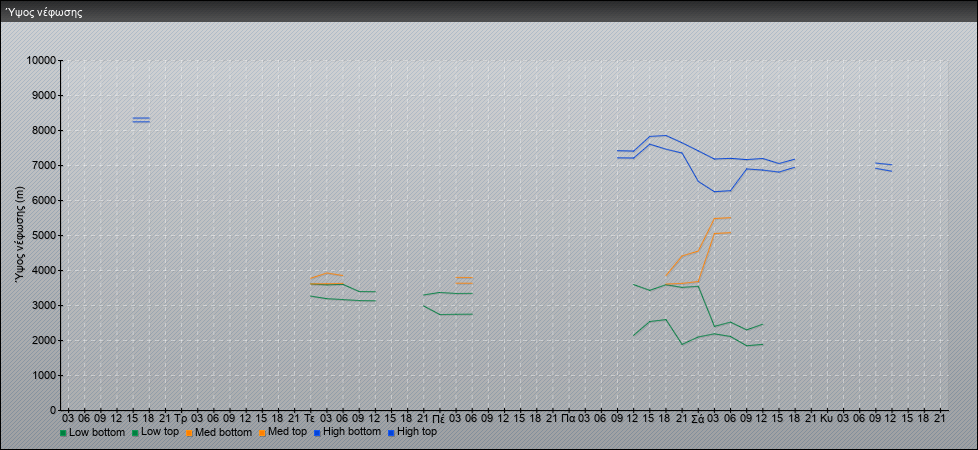
Task: Toggle the Med top legend label
Action: (288, 432)
